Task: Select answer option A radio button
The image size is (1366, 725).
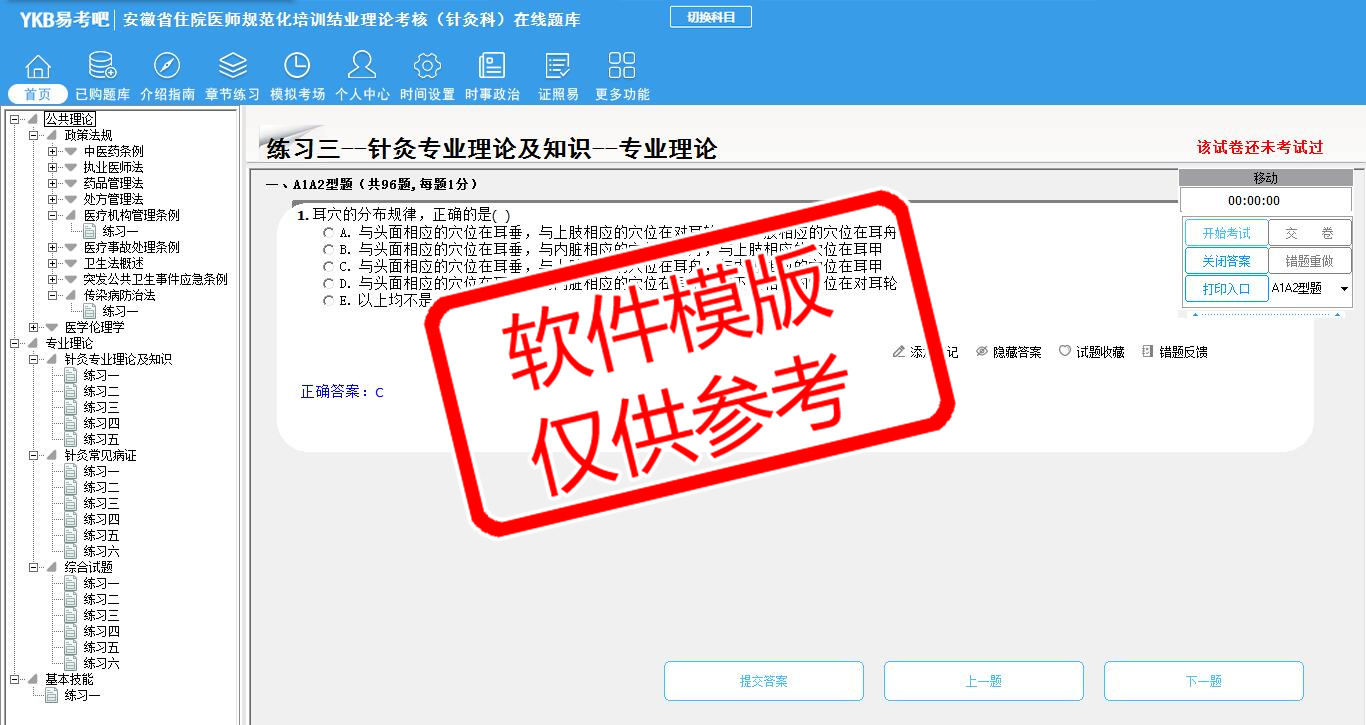Action: (x=328, y=233)
